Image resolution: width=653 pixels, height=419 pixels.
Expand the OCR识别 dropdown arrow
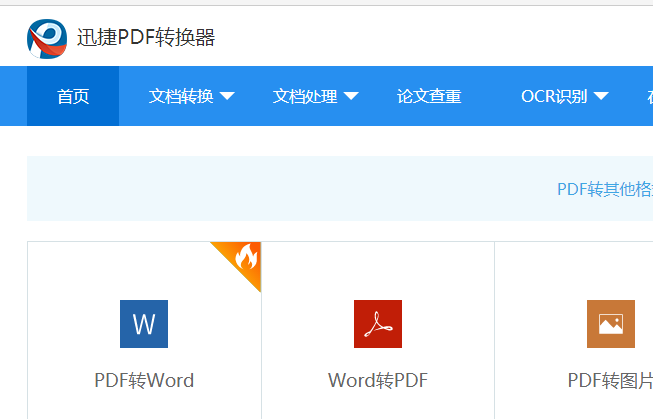tap(601, 96)
